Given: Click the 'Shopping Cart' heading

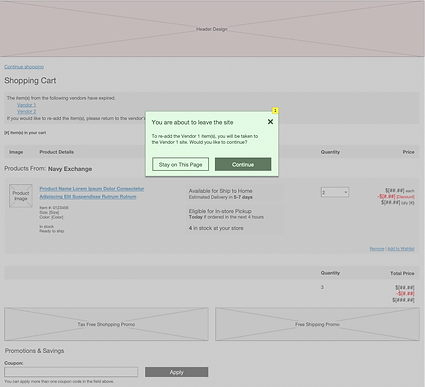Looking at the screenshot, I should (x=30, y=81).
